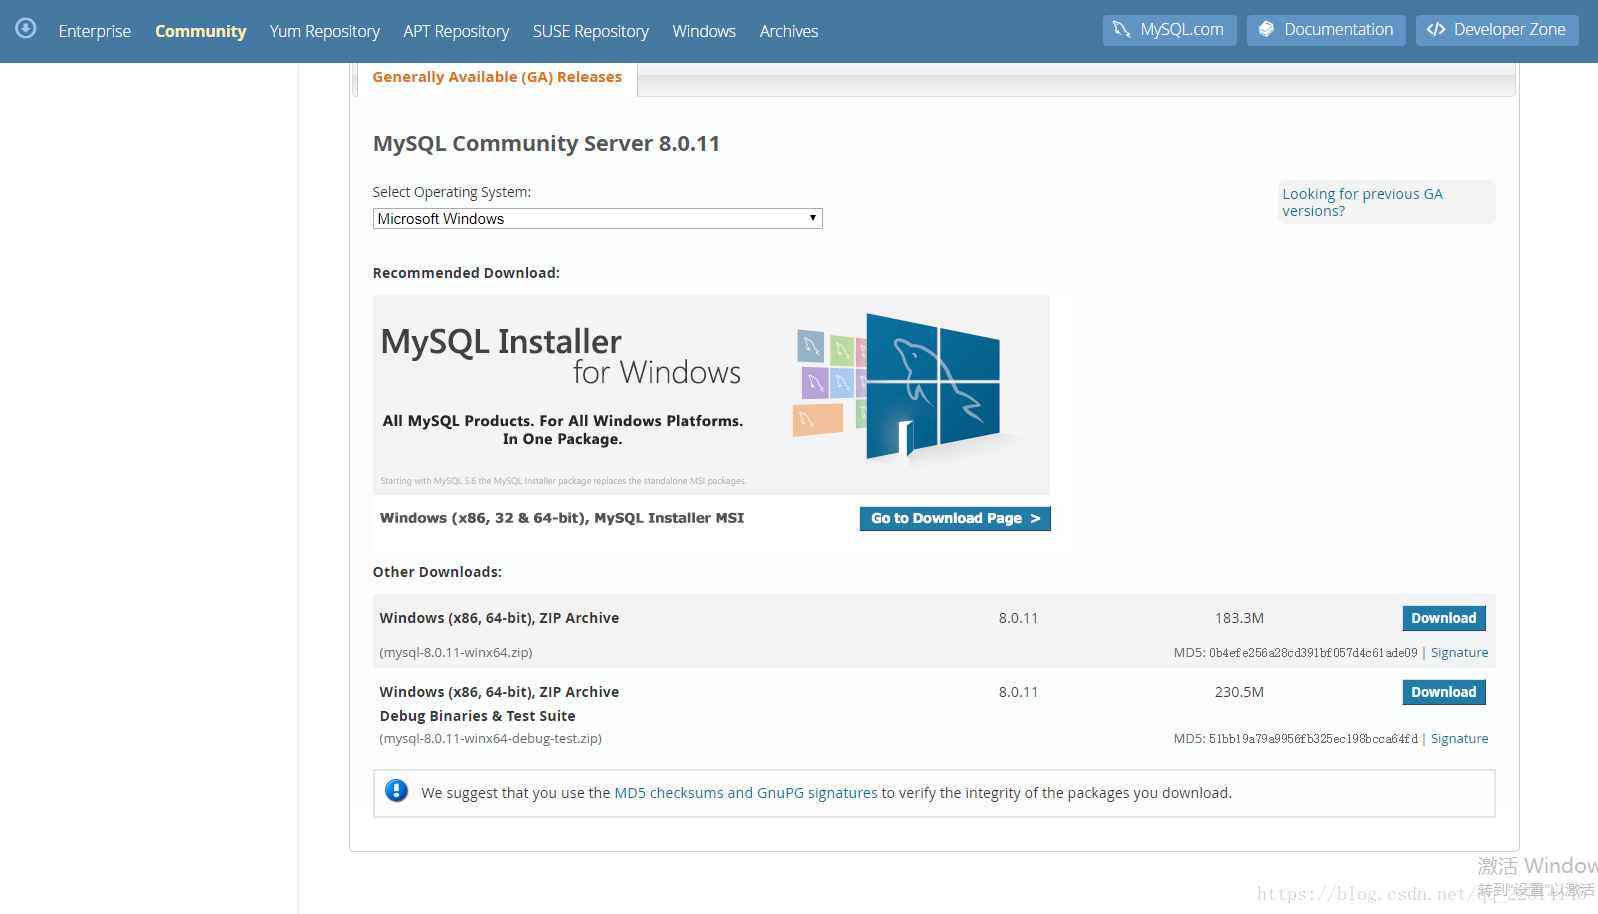Download the Debug Binaries & Test Suite zip

tap(1443, 692)
